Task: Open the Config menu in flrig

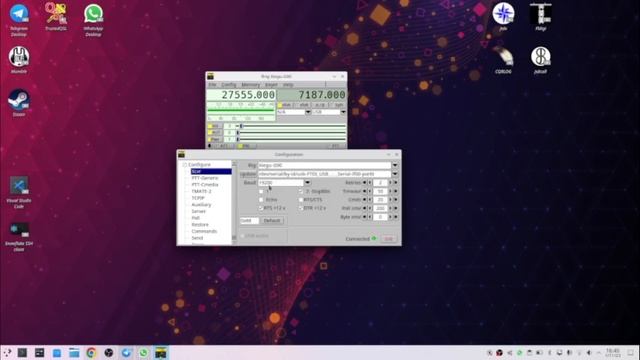Action: tap(229, 85)
